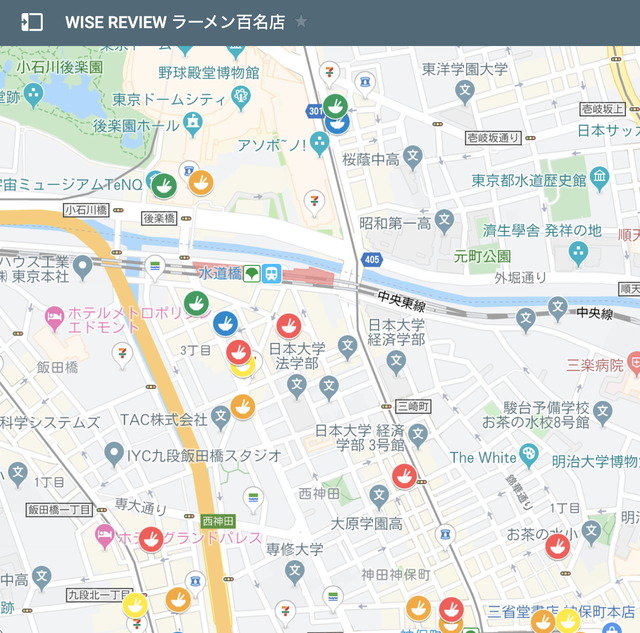Click the 小石川後楽園 park label
The height and width of the screenshot is (633, 640).
pyautogui.click(x=60, y=67)
